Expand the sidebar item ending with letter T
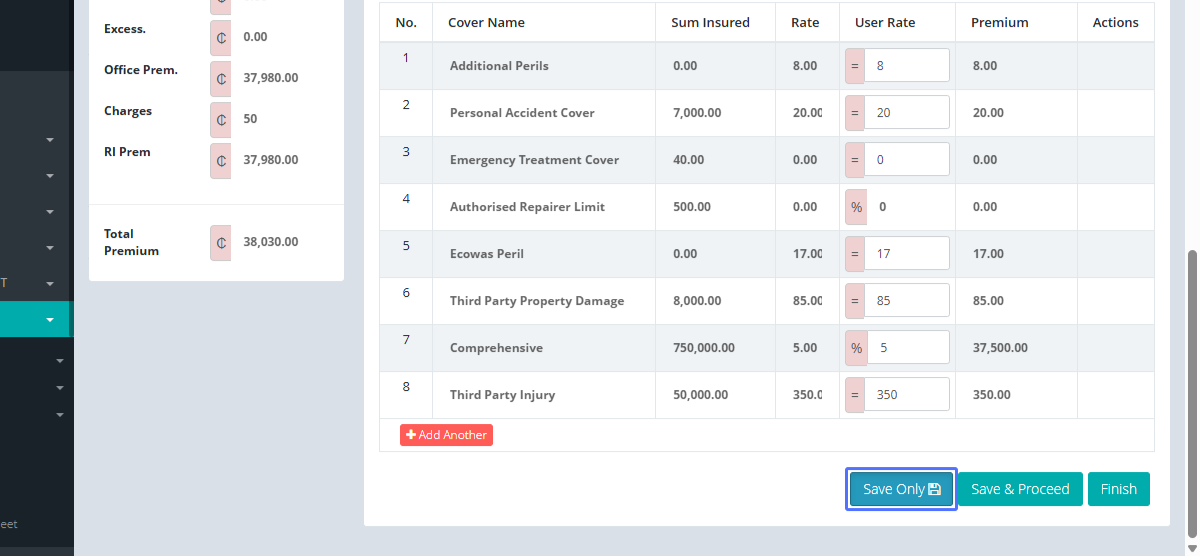This screenshot has height=556, width=1200. pos(50,284)
